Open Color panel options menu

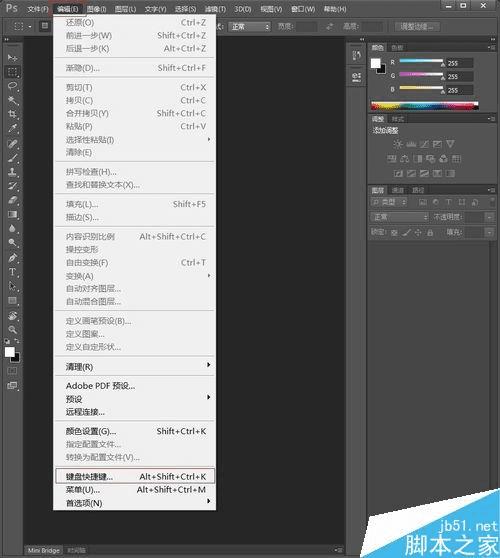(491, 47)
